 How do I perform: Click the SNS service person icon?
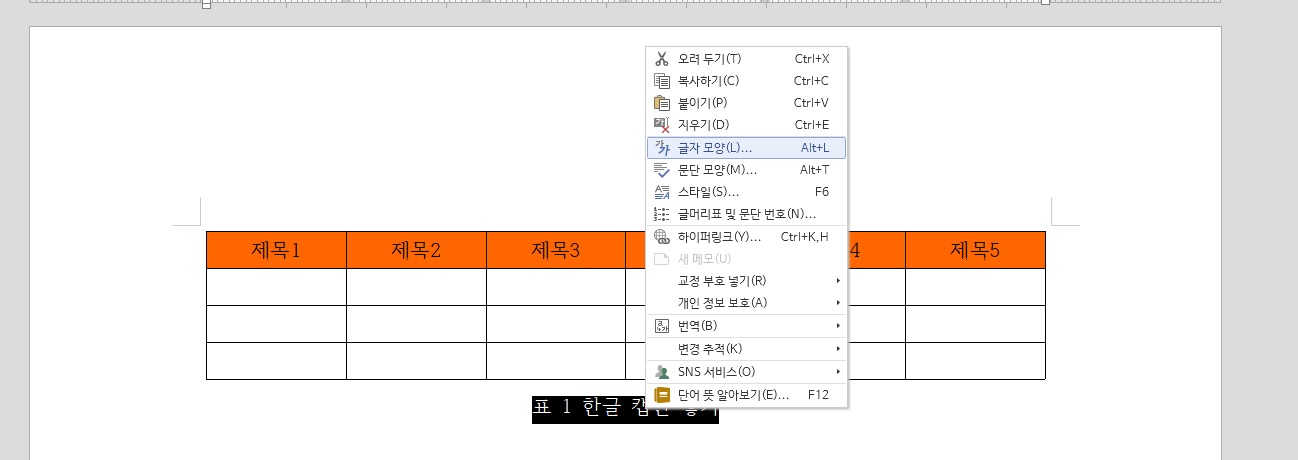[661, 372]
